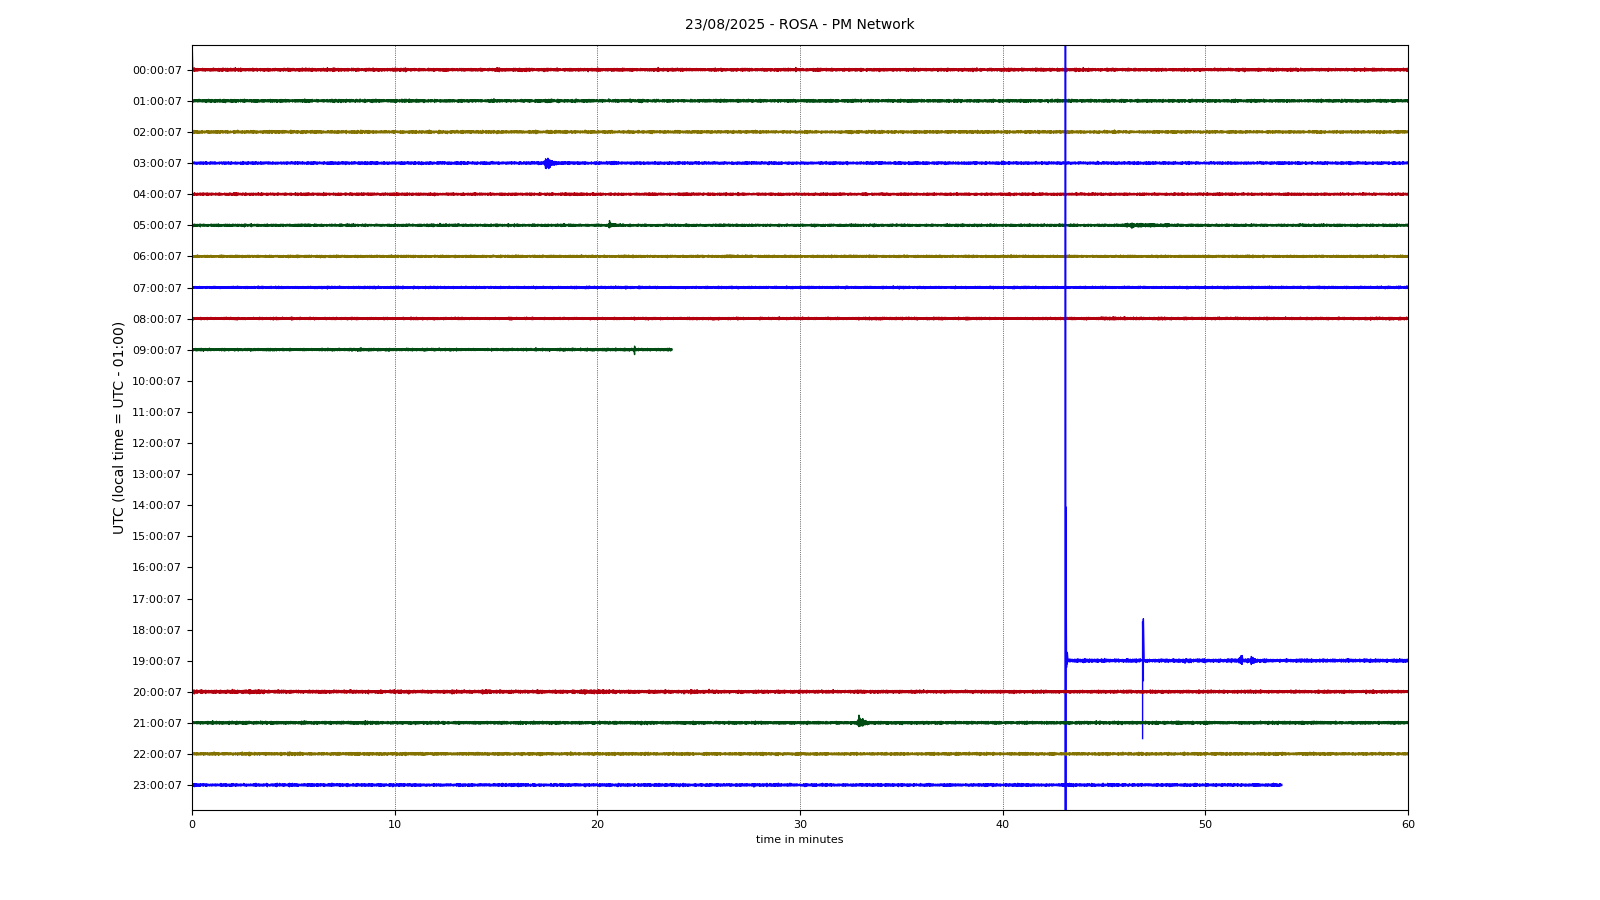
Task: Click the x-axis tick label '10'
Action: click(395, 824)
